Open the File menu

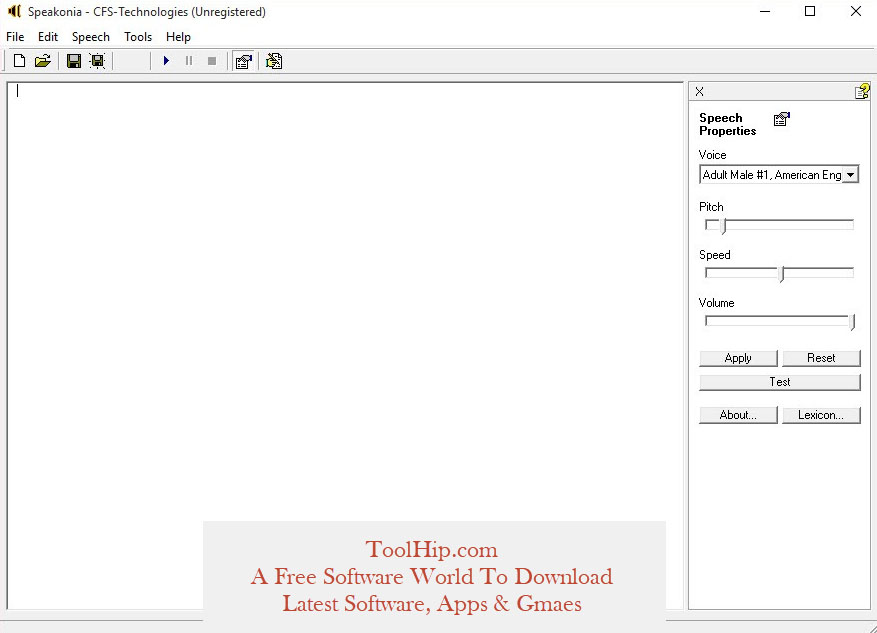coord(15,37)
